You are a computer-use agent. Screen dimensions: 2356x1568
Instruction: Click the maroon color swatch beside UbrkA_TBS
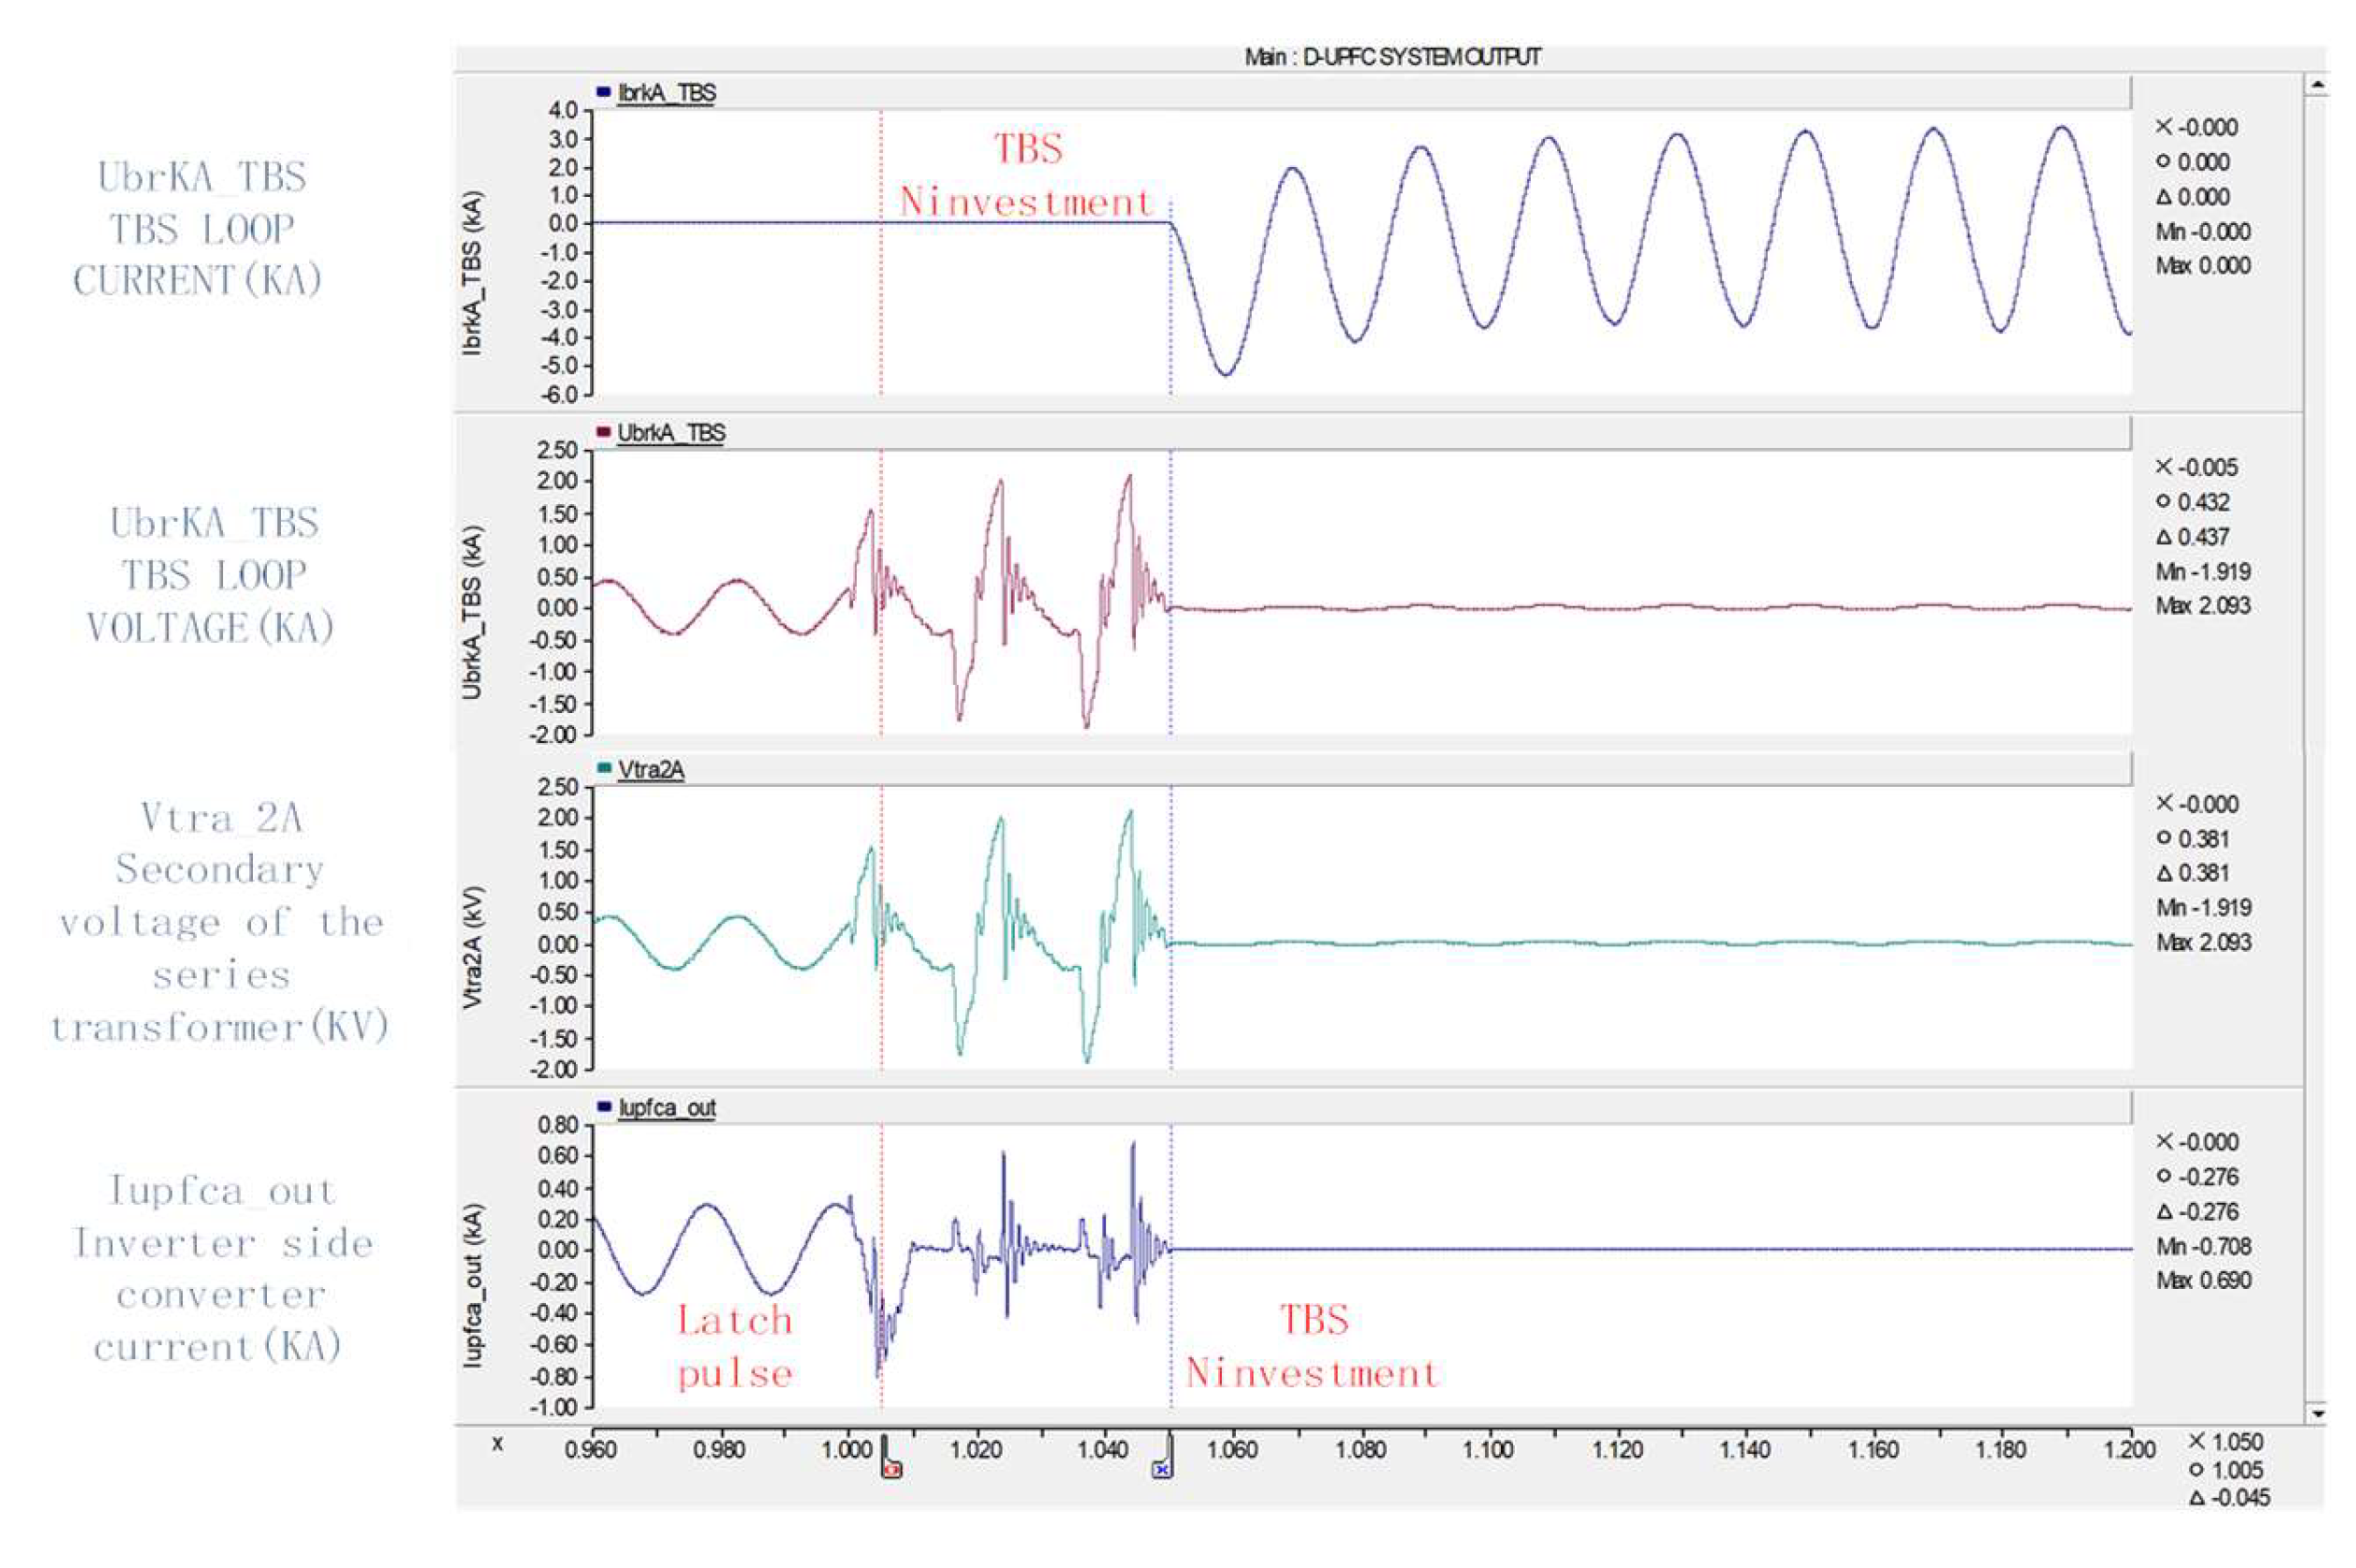point(603,432)
